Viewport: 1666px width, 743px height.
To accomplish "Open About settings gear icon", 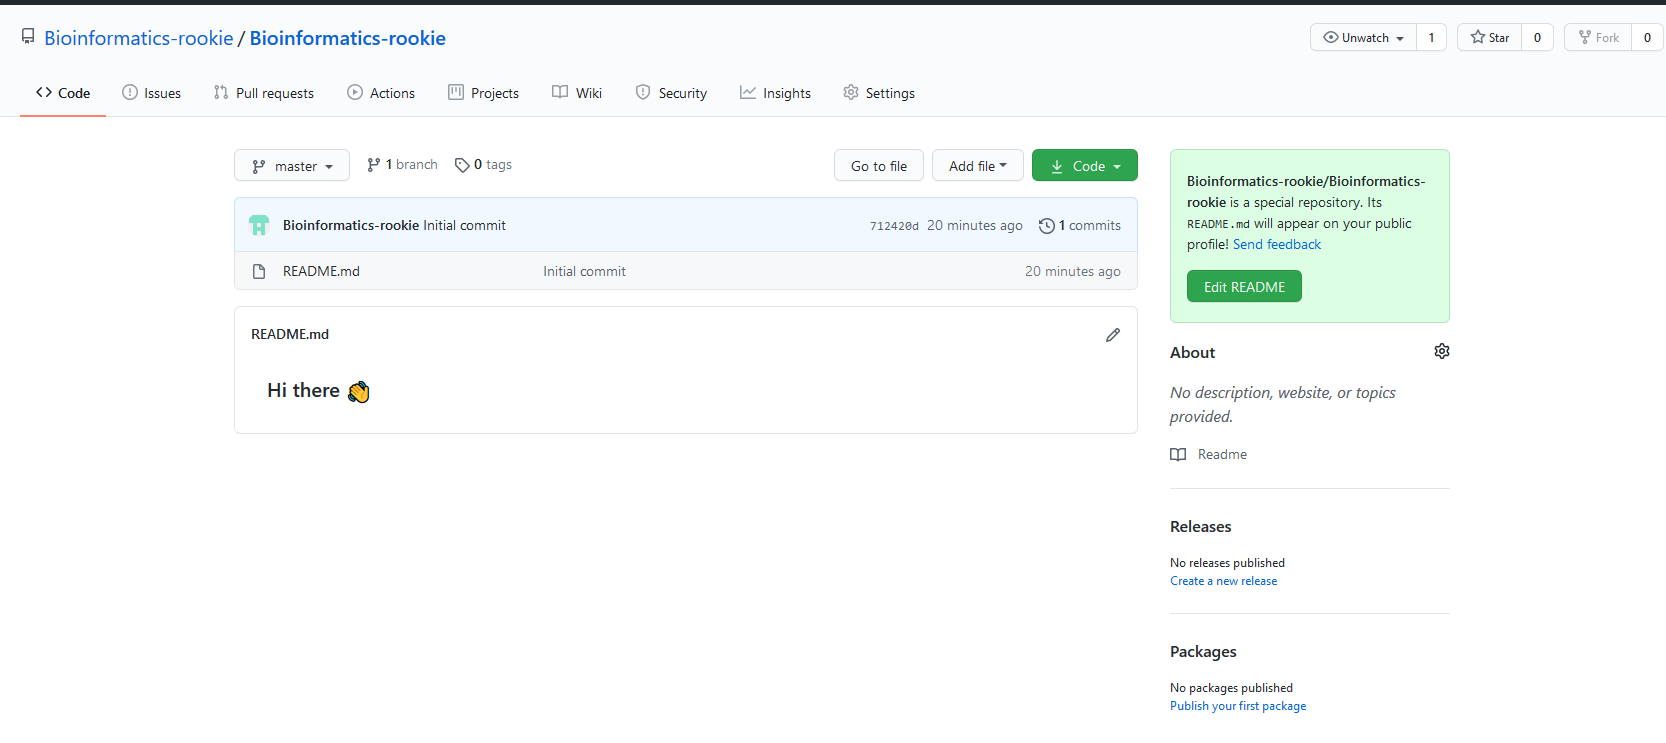I will (1441, 351).
